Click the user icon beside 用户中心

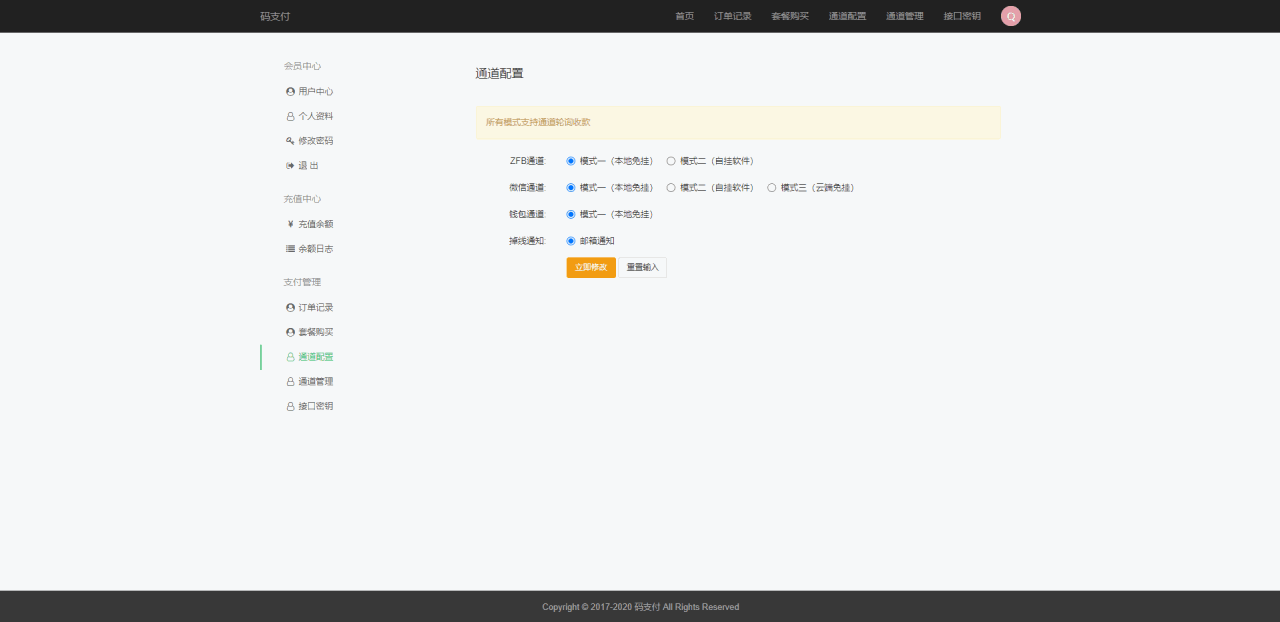tap(290, 91)
